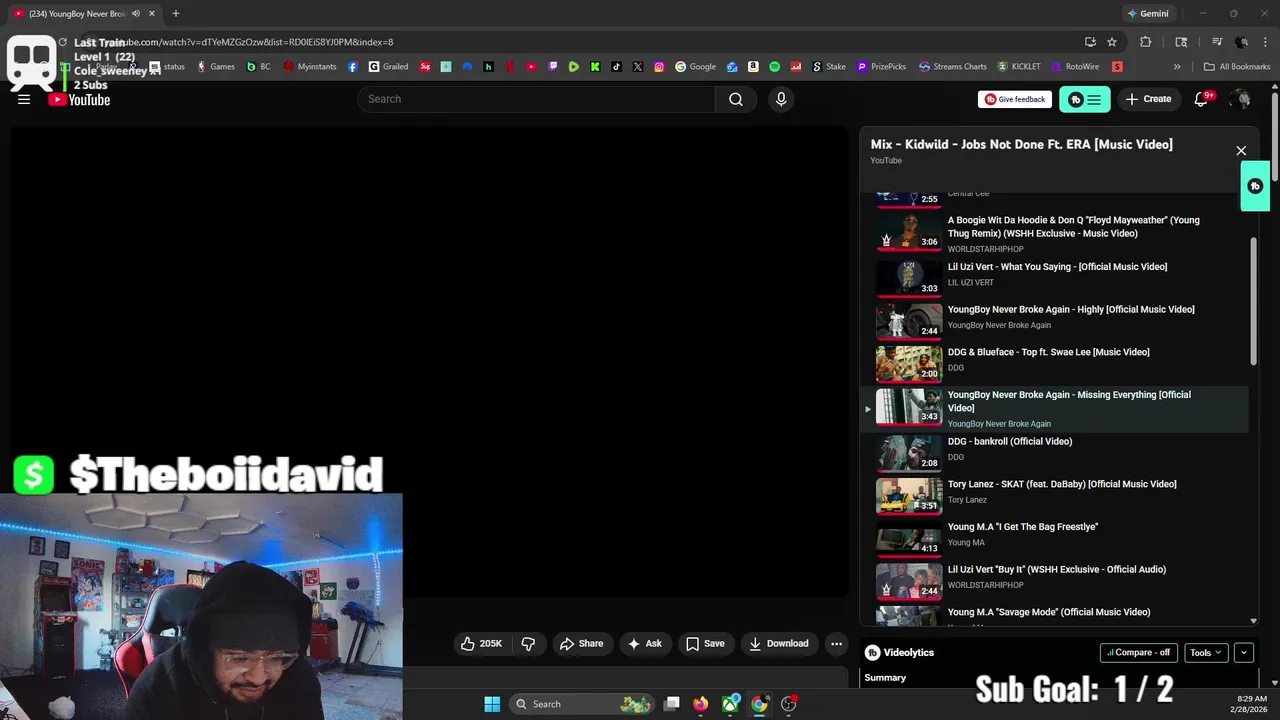
Task: Open the KICKLET bookmark
Action: 1018,67
